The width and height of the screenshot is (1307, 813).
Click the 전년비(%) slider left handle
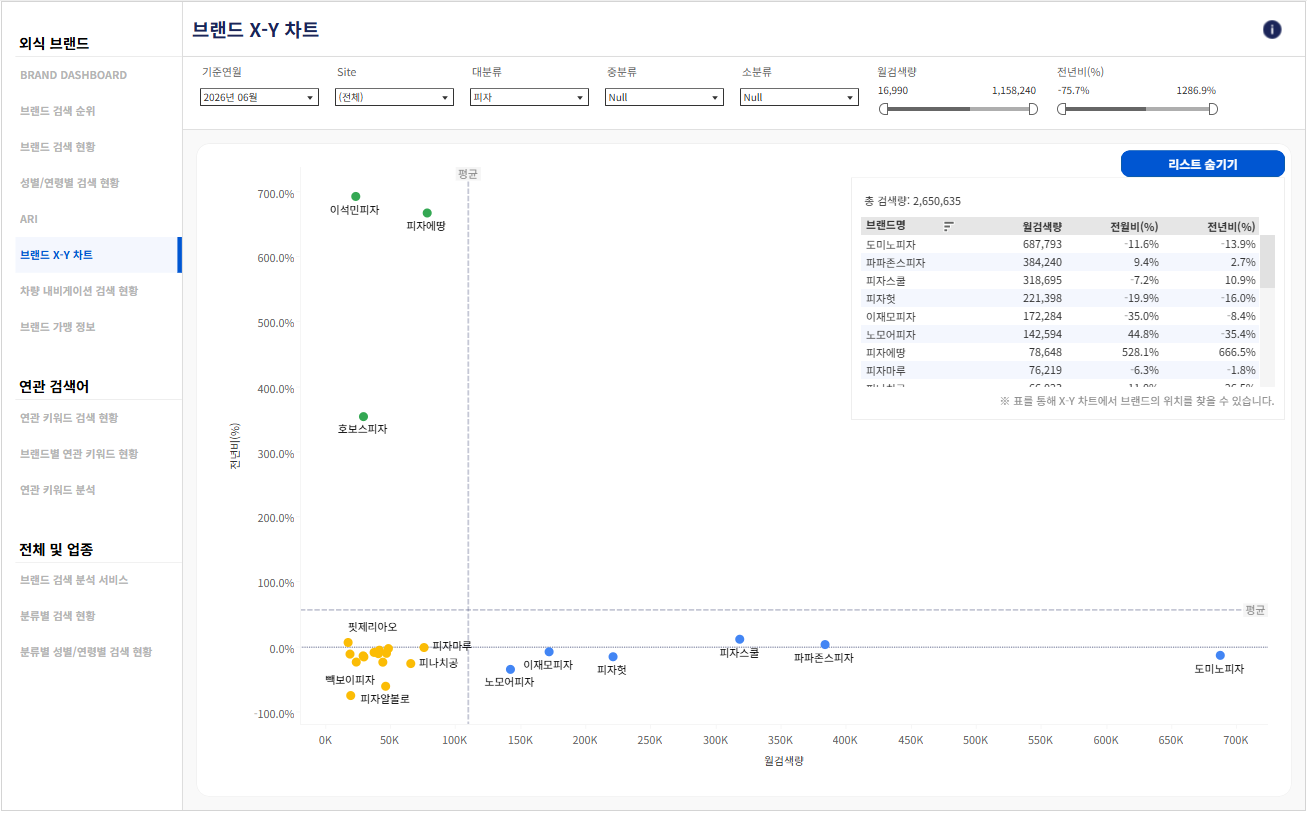point(1062,109)
